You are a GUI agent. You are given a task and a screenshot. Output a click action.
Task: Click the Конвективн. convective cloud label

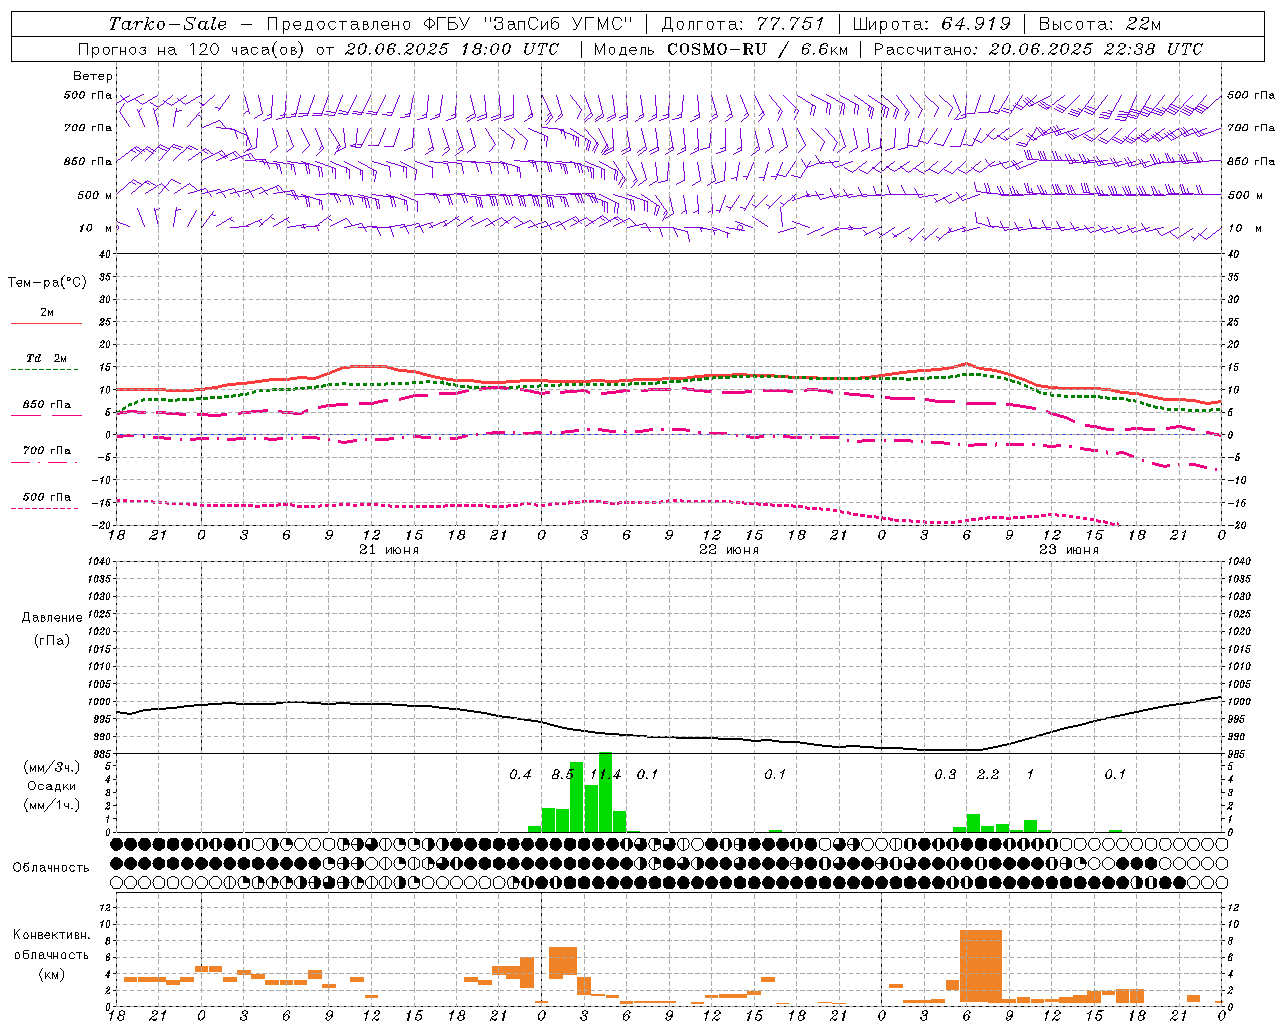click(51, 935)
